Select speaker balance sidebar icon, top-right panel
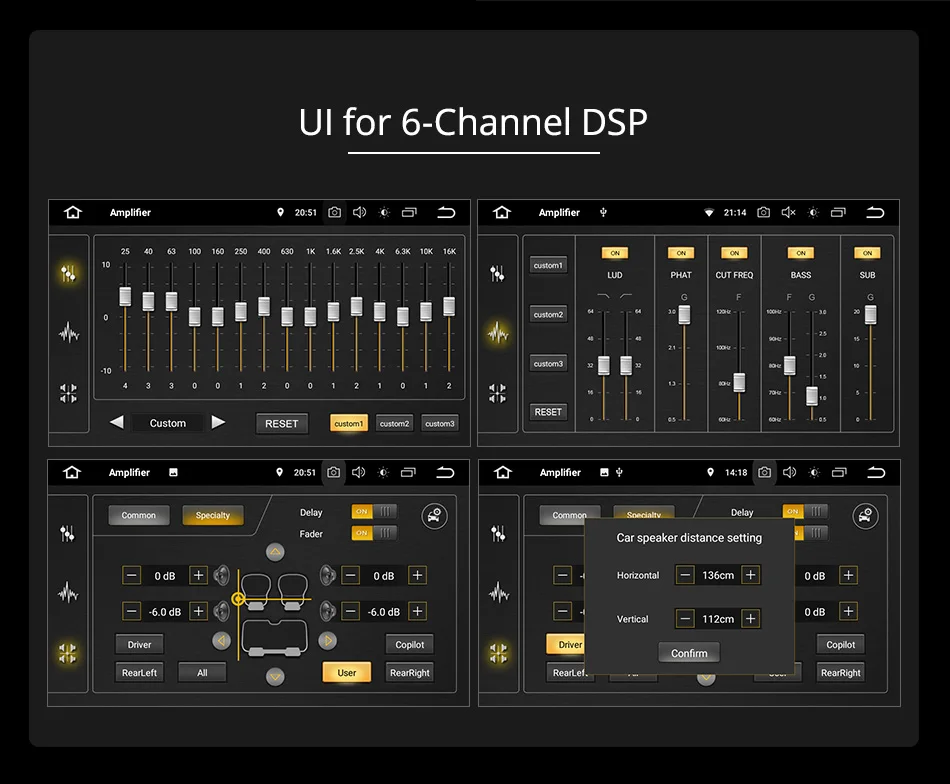Screen dimensions: 950x784 [497, 393]
